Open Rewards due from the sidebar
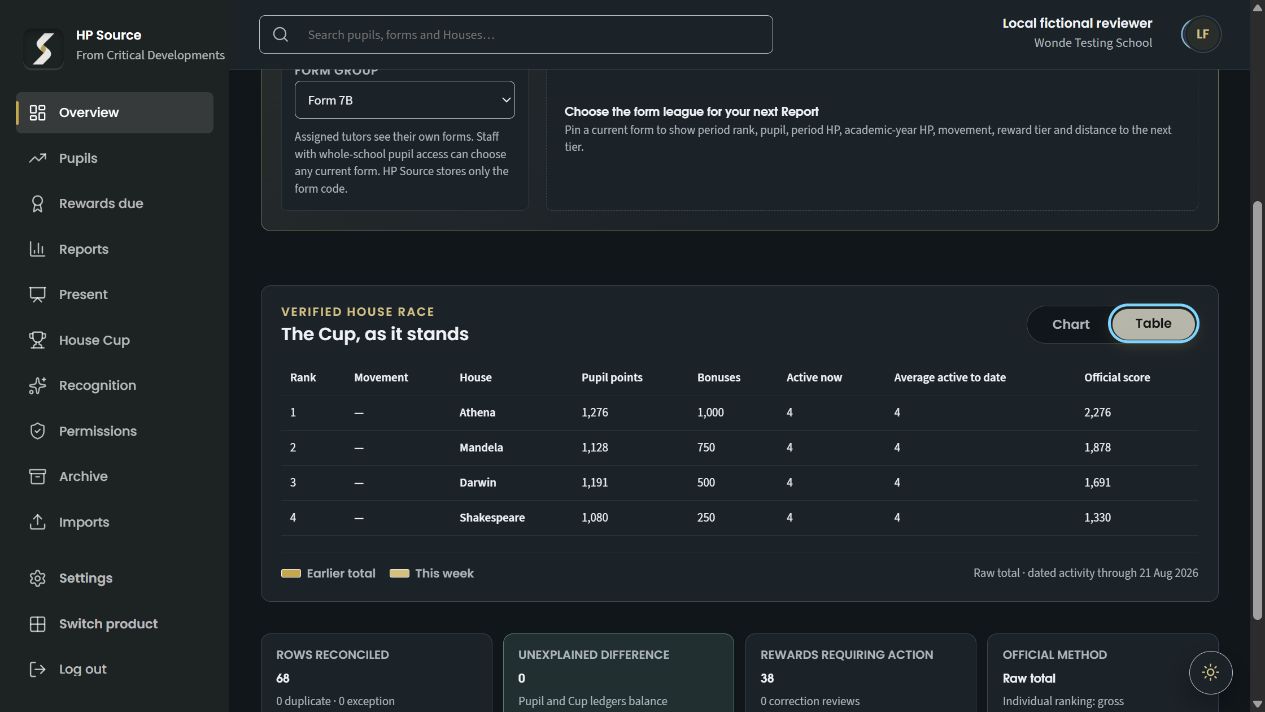This screenshot has width=1265, height=712. coord(101,204)
